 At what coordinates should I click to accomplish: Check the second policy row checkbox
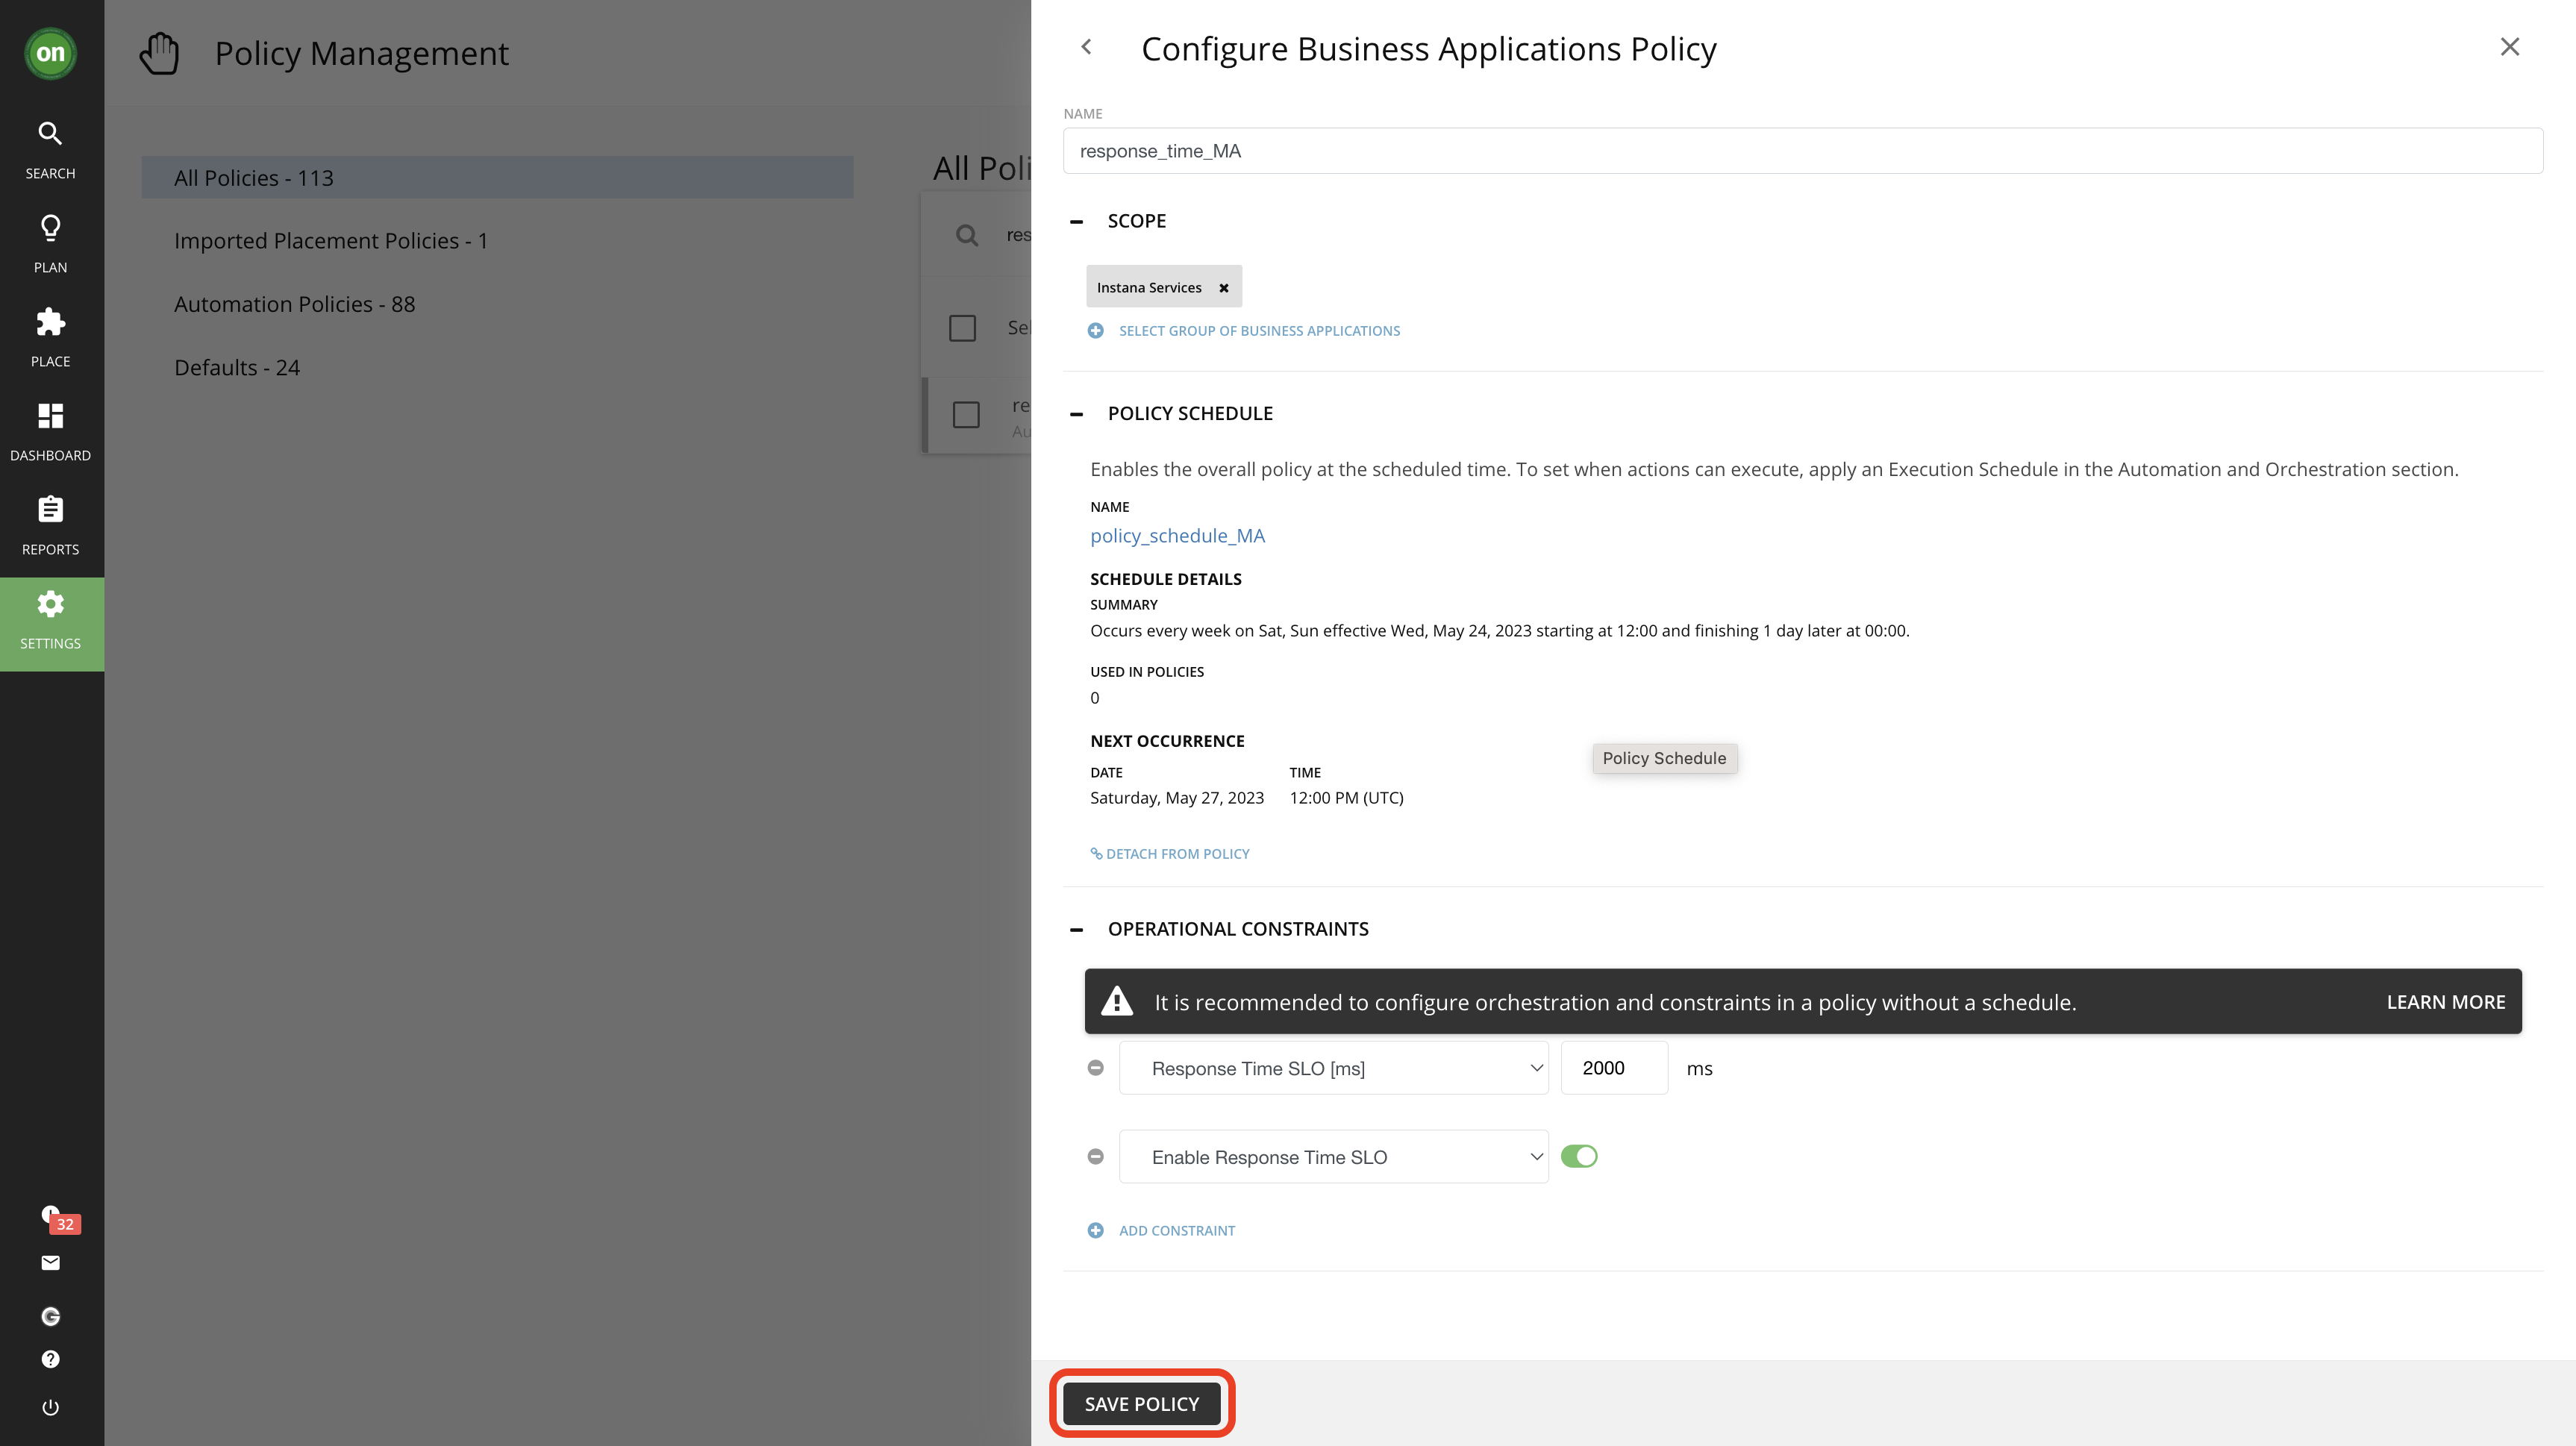(966, 415)
